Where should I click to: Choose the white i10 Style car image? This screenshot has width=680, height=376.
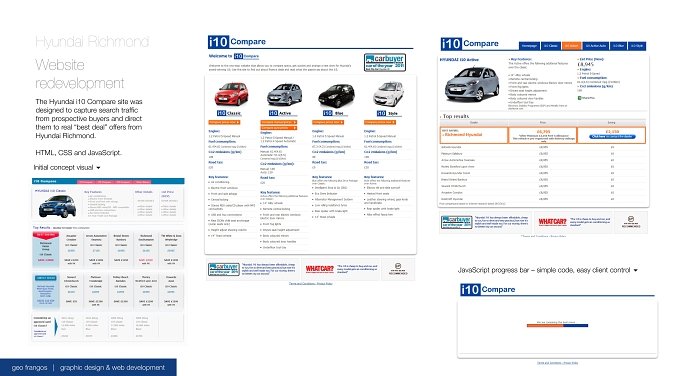(388, 94)
